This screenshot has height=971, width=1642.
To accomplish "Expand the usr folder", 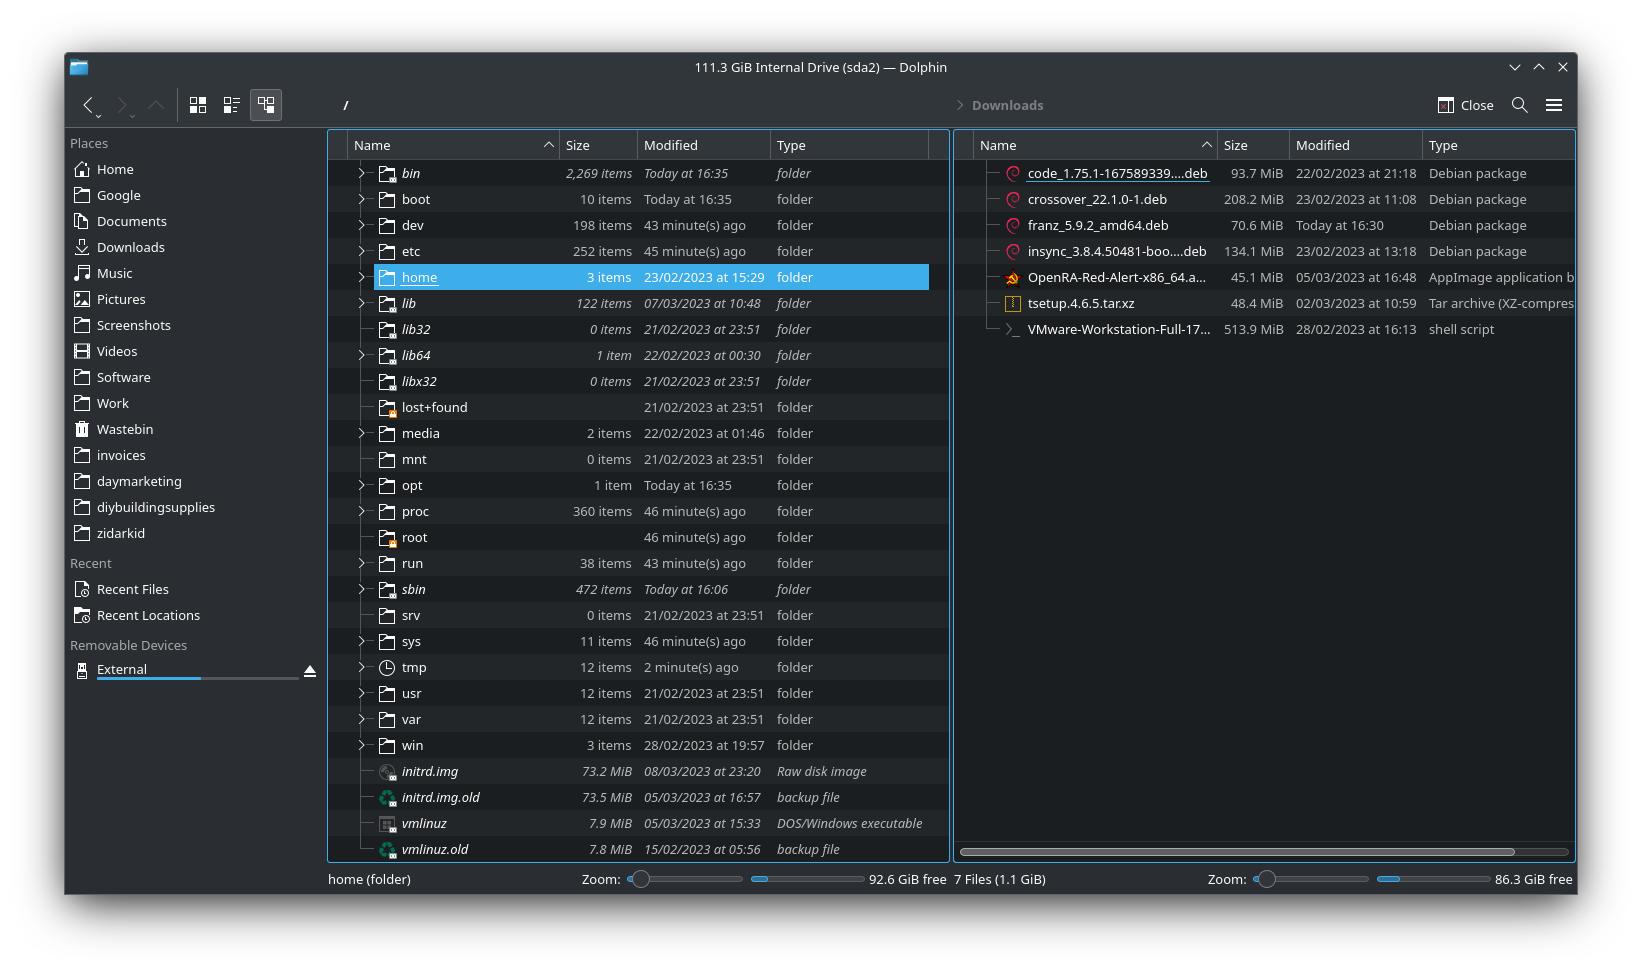I will tap(362, 694).
